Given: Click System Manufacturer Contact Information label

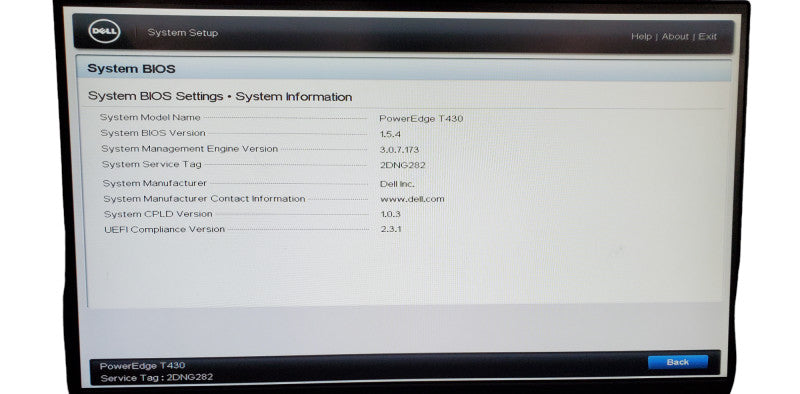Looking at the screenshot, I should (204, 199).
